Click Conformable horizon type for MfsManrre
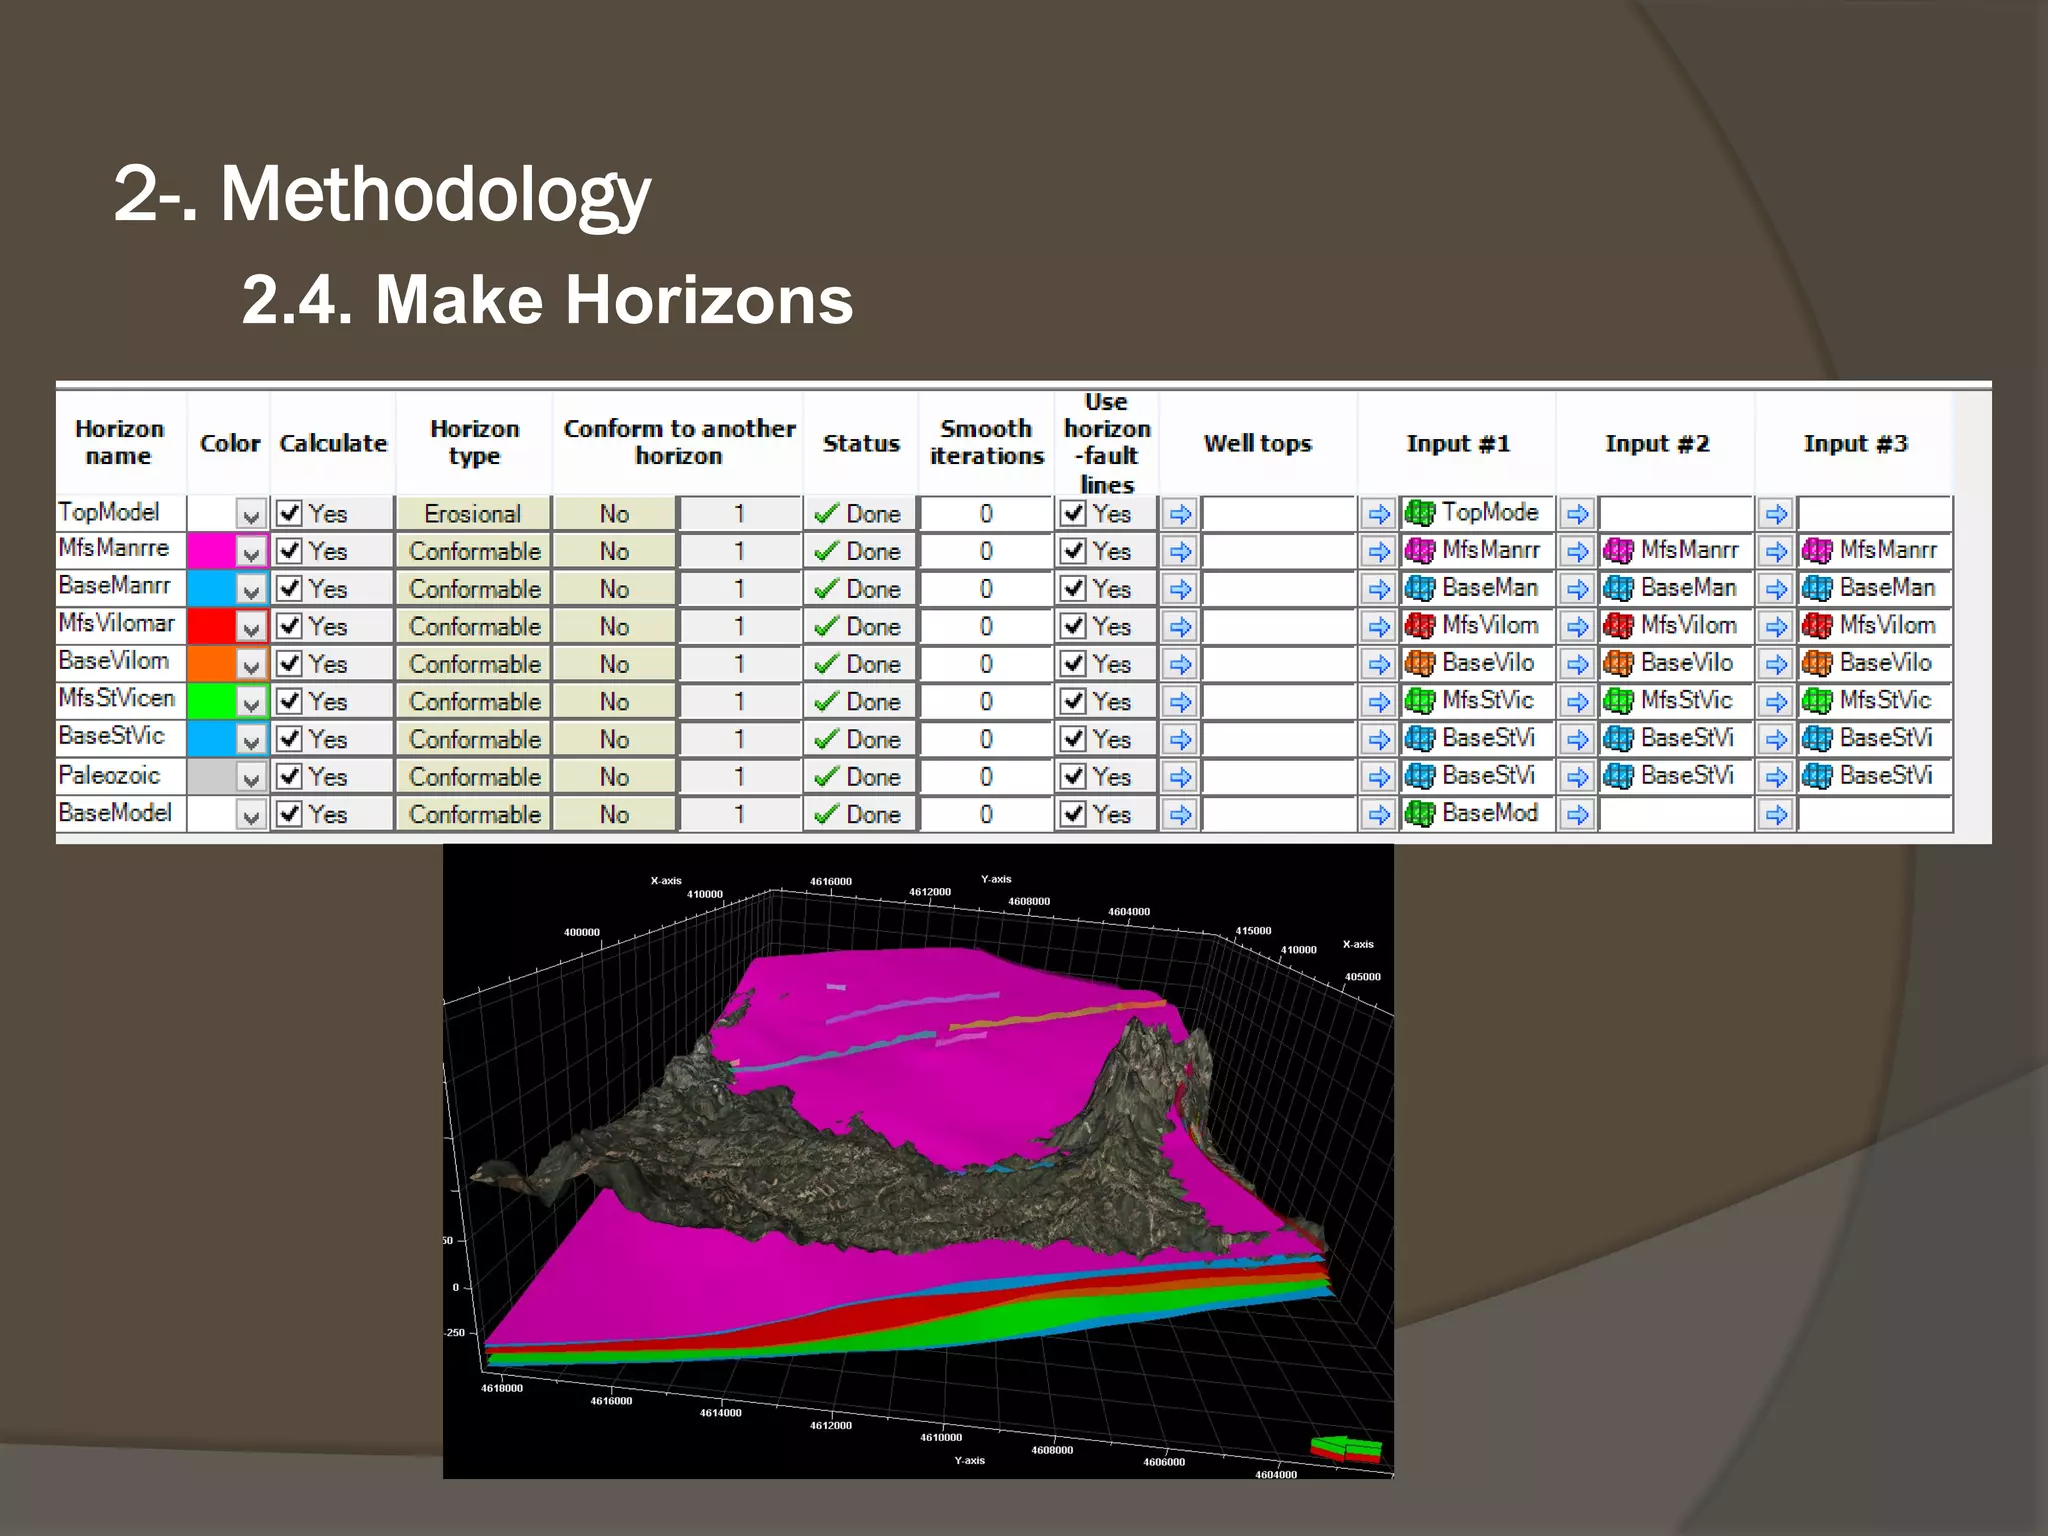 click(x=473, y=551)
